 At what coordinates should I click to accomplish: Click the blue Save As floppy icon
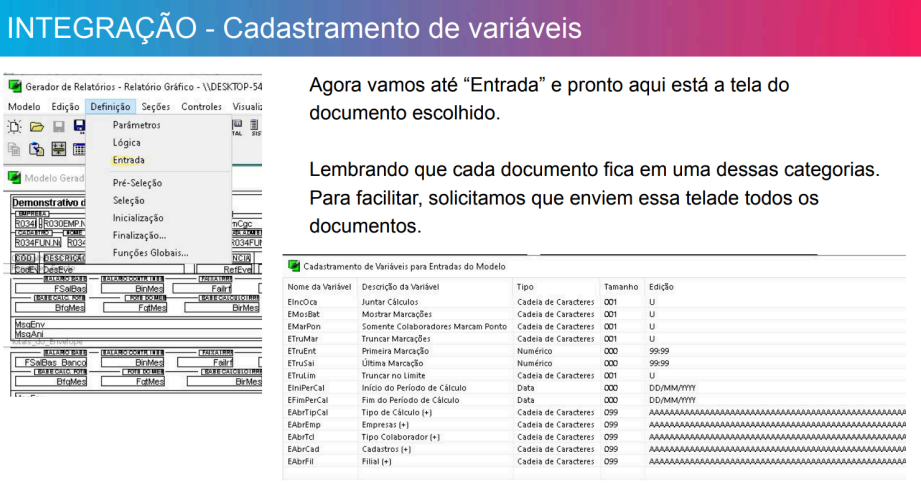tap(79, 127)
